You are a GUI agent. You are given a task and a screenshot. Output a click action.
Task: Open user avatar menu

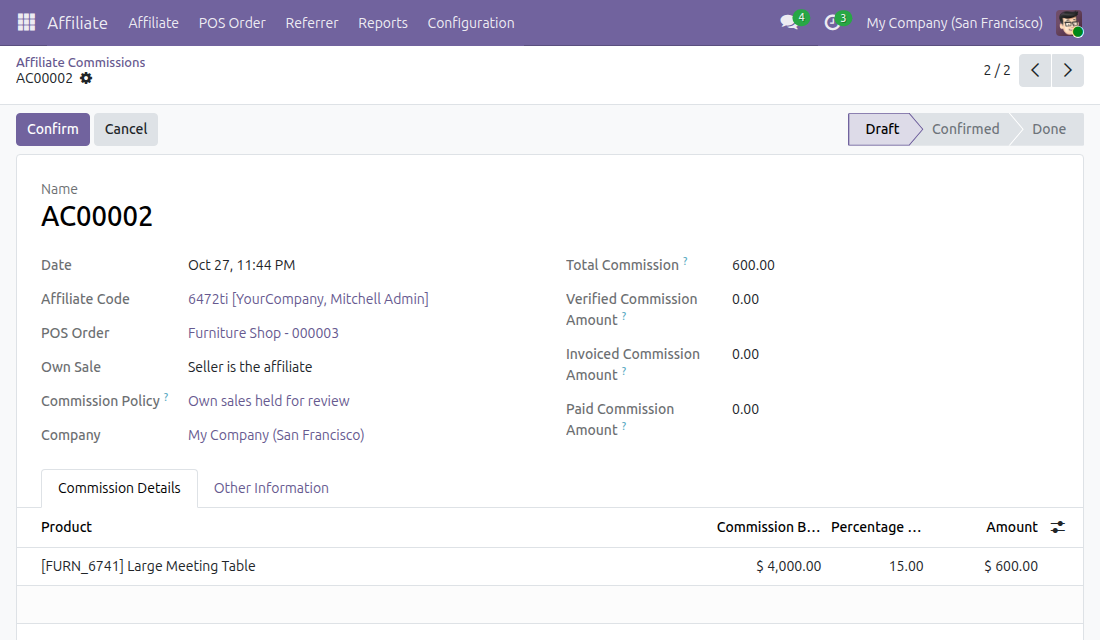coord(1069,22)
